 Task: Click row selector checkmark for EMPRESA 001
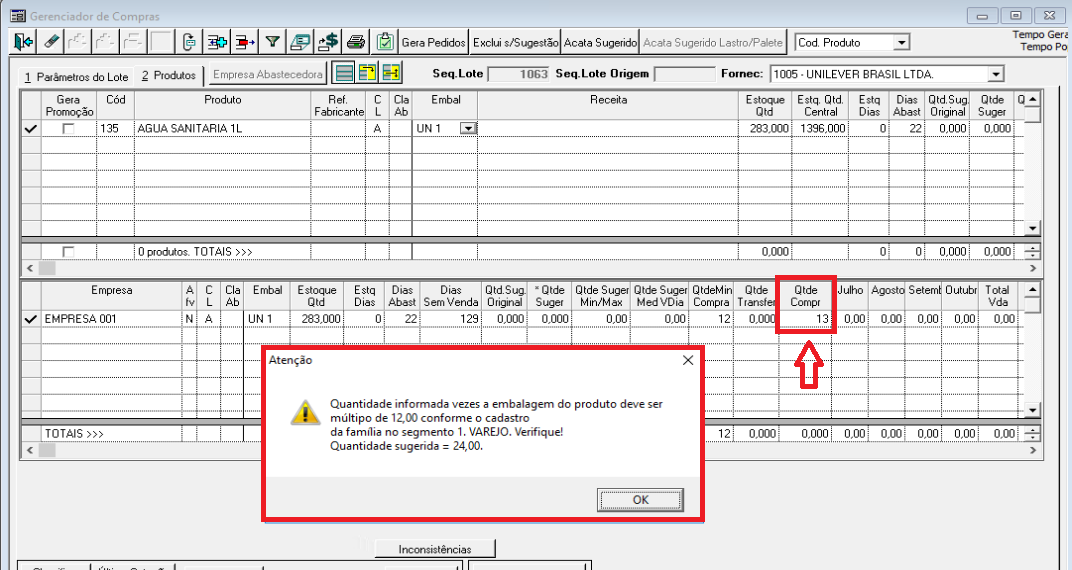pos(31,318)
